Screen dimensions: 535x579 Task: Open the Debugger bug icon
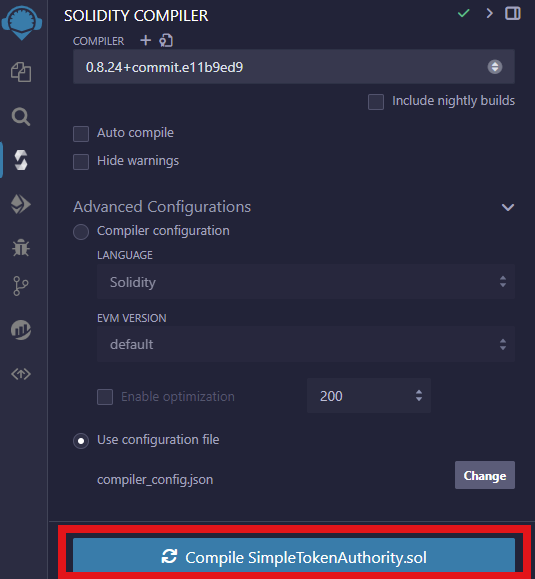(21, 248)
